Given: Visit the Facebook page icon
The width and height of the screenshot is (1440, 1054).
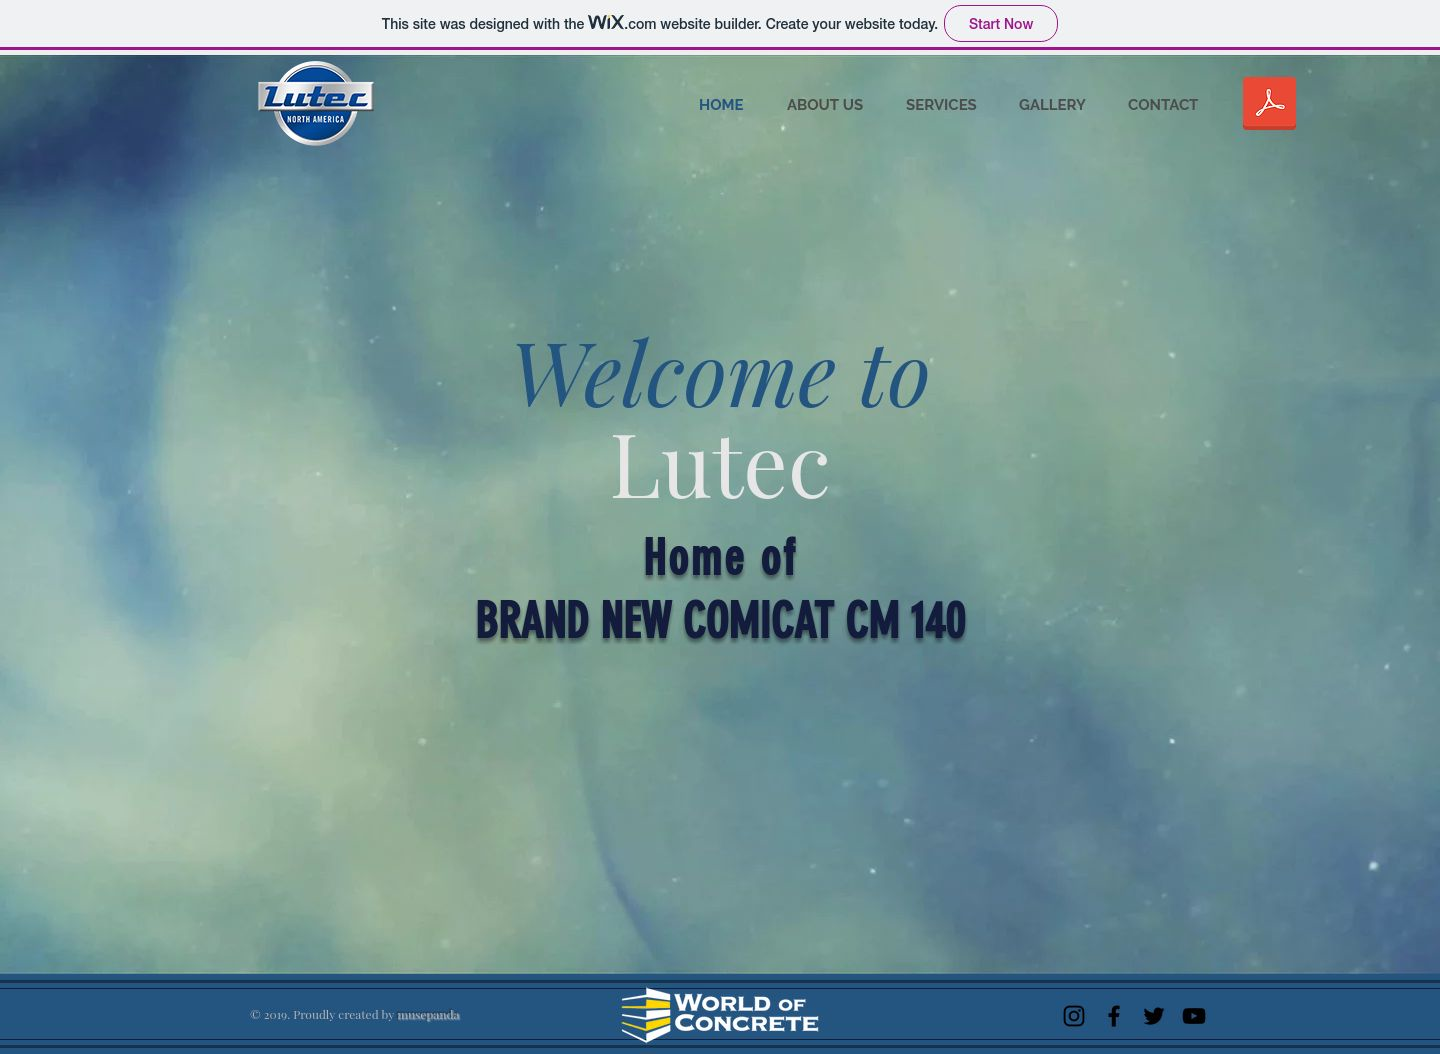Looking at the screenshot, I should pyautogui.click(x=1114, y=1016).
